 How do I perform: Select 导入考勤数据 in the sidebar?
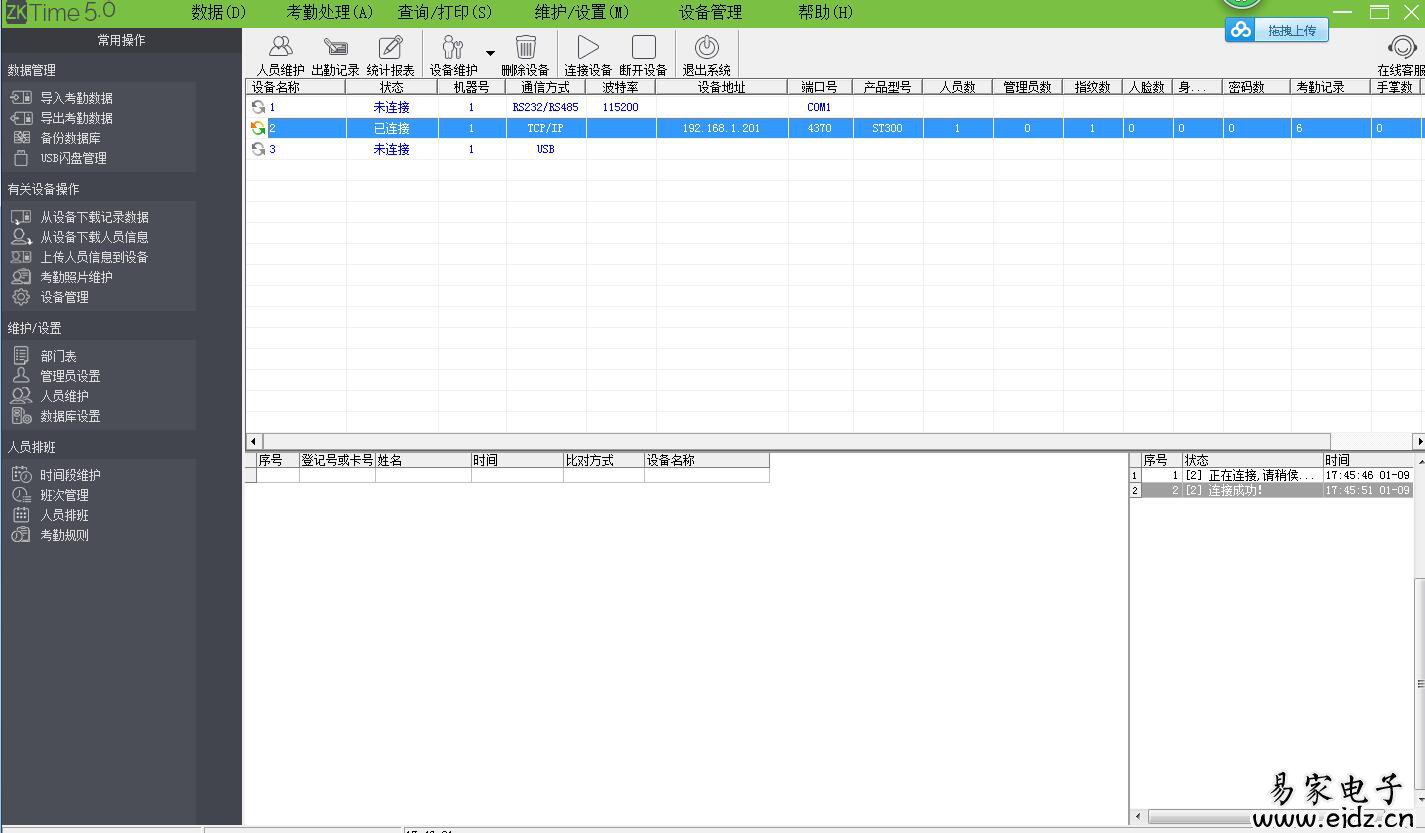click(x=76, y=98)
